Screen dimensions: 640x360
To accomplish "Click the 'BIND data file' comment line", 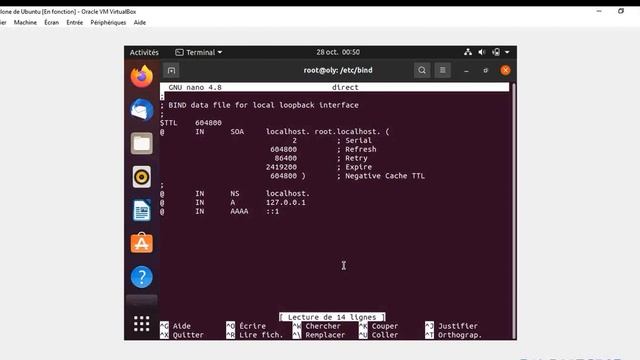I will tap(259, 105).
